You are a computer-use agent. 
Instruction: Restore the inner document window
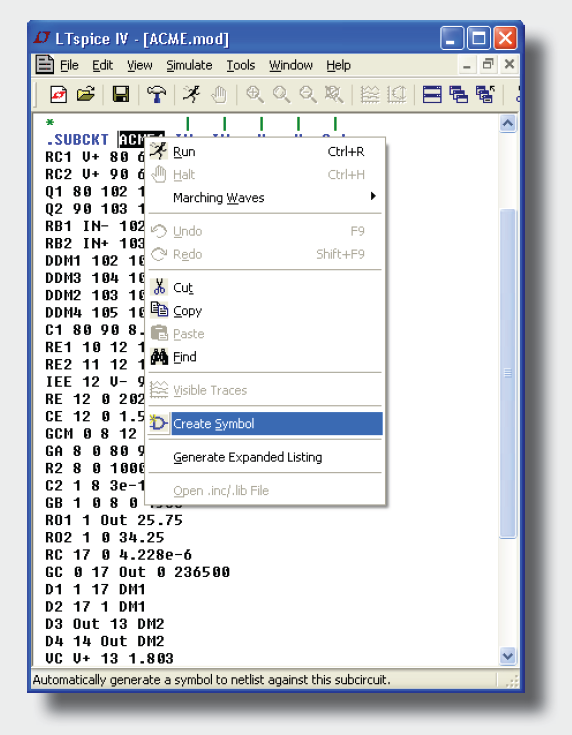coord(488,64)
